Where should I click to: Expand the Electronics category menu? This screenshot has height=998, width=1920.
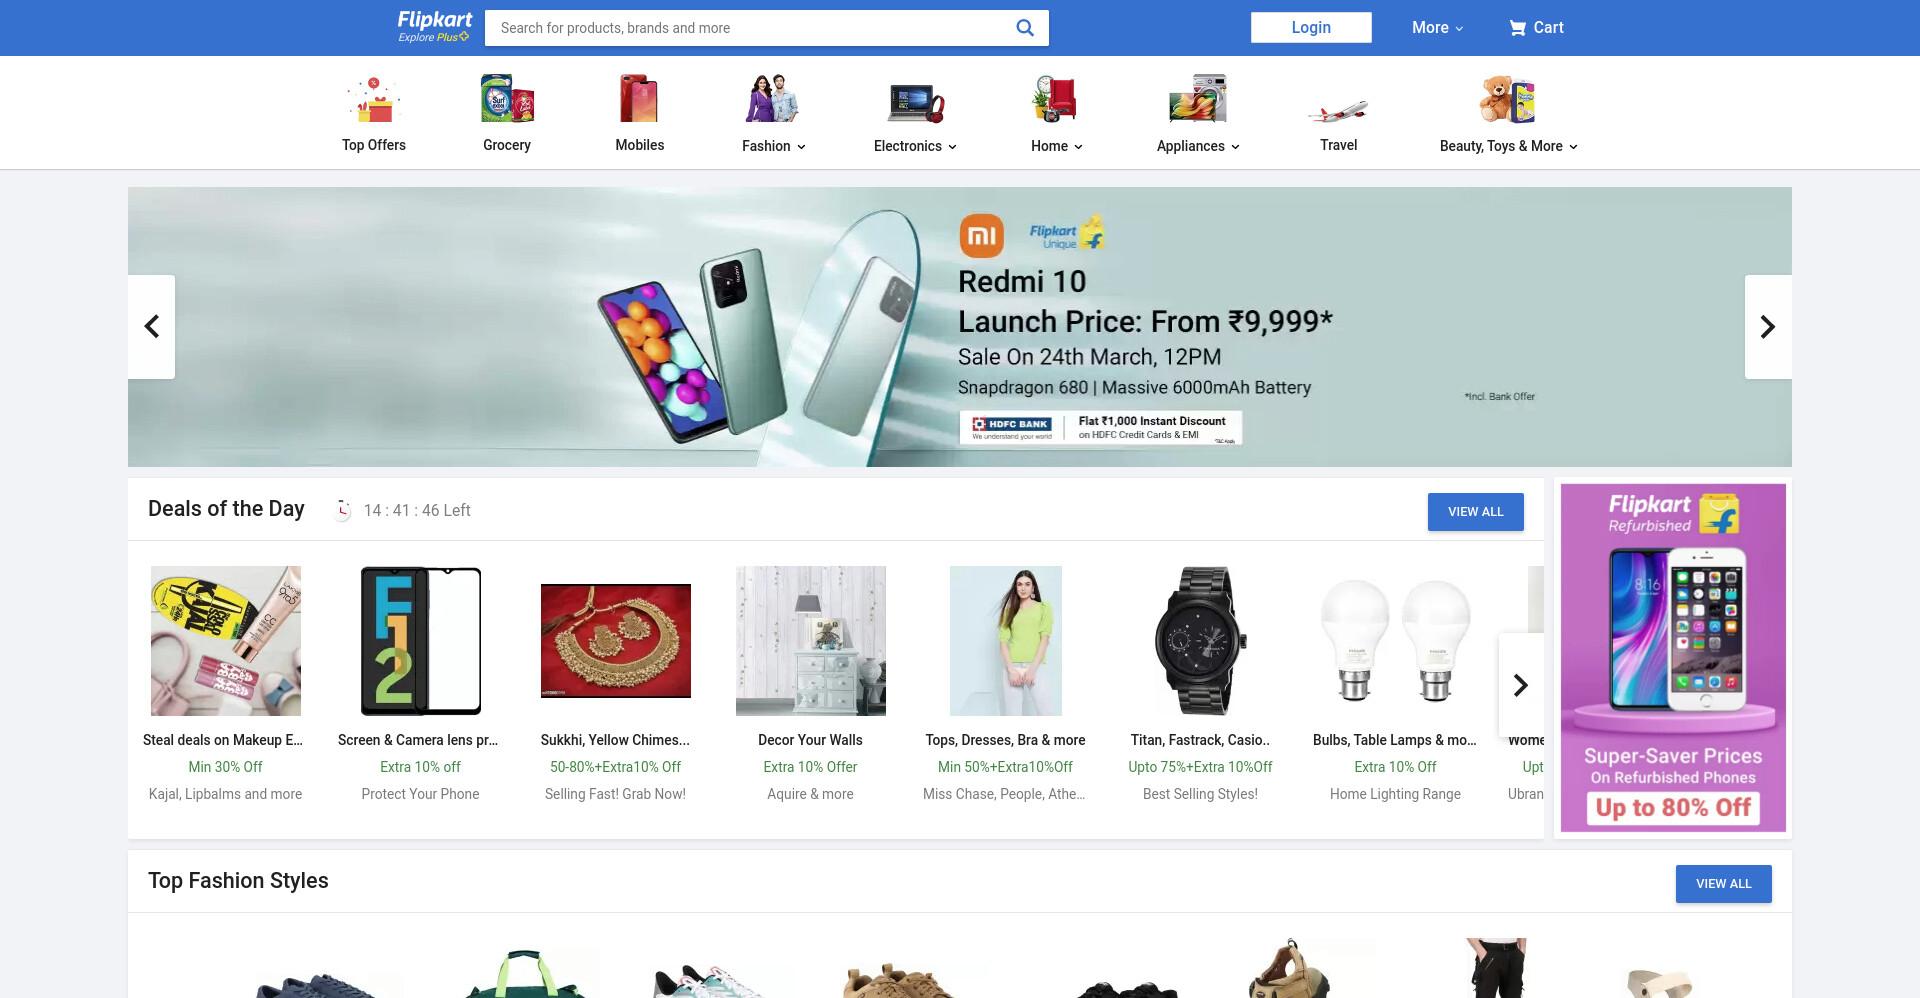click(915, 146)
